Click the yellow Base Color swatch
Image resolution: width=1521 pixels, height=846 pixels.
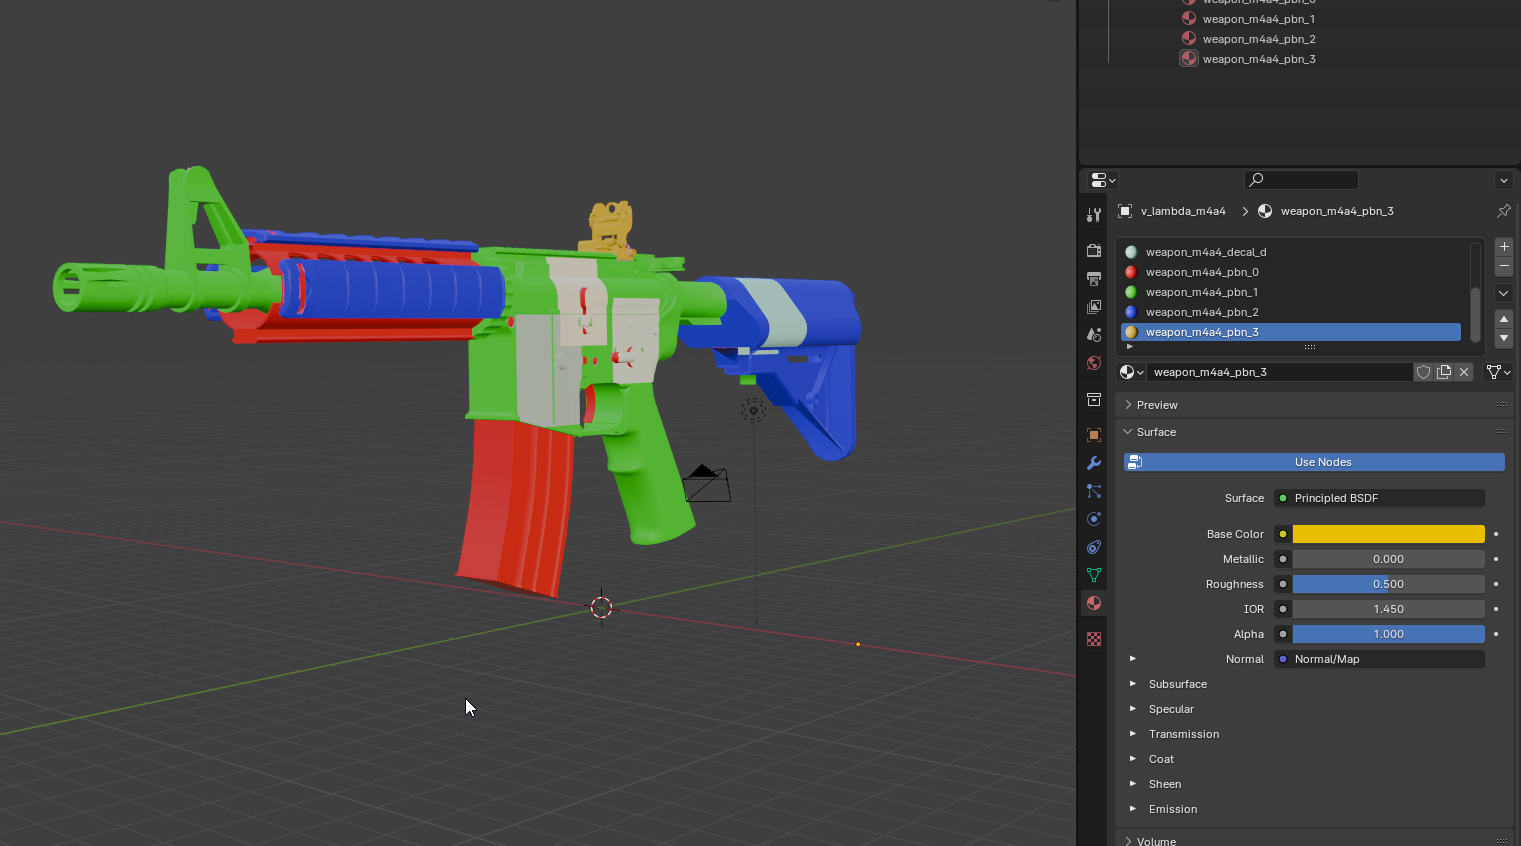[1388, 533]
